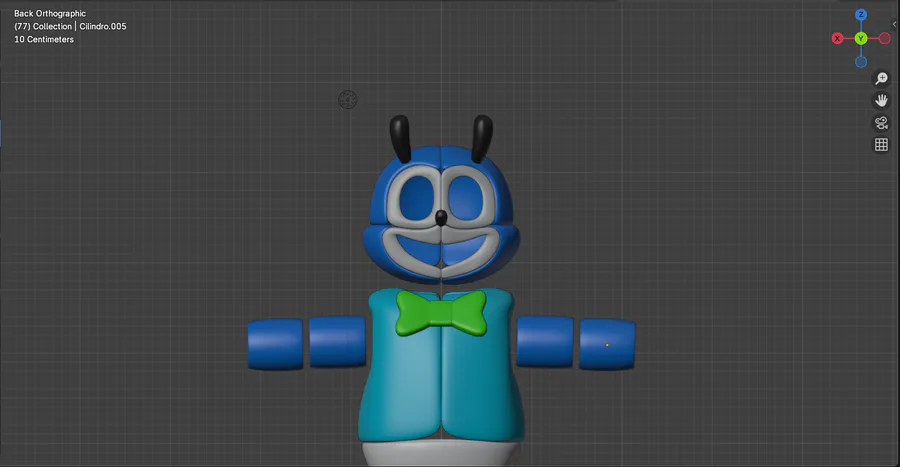Image resolution: width=900 pixels, height=467 pixels.
Task: Toggle the camera view icon
Action: pos(881,122)
